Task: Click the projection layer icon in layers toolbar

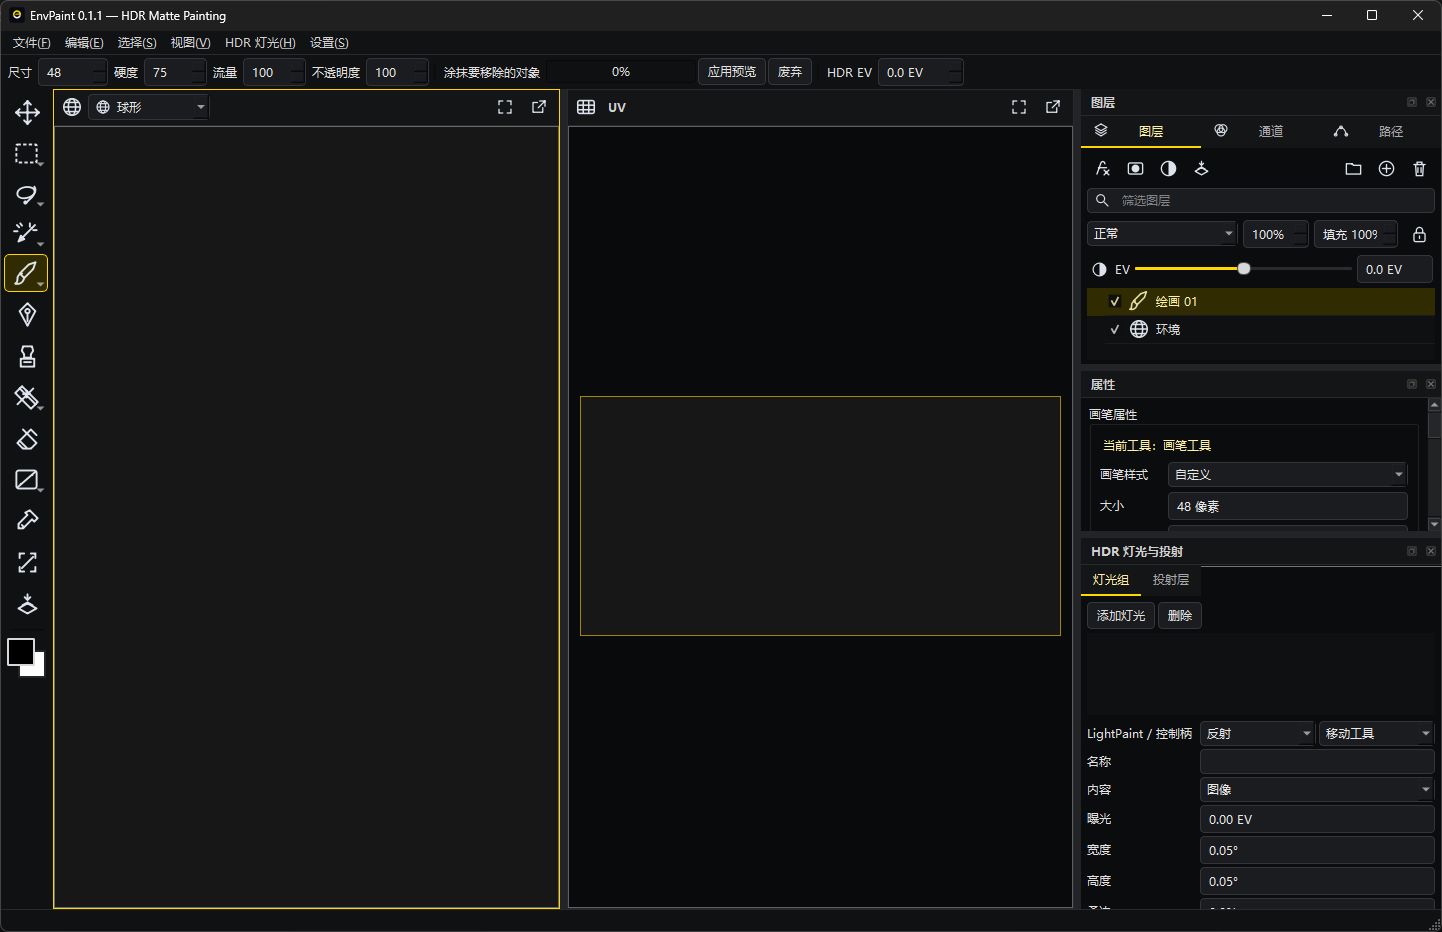Action: pos(1201,169)
